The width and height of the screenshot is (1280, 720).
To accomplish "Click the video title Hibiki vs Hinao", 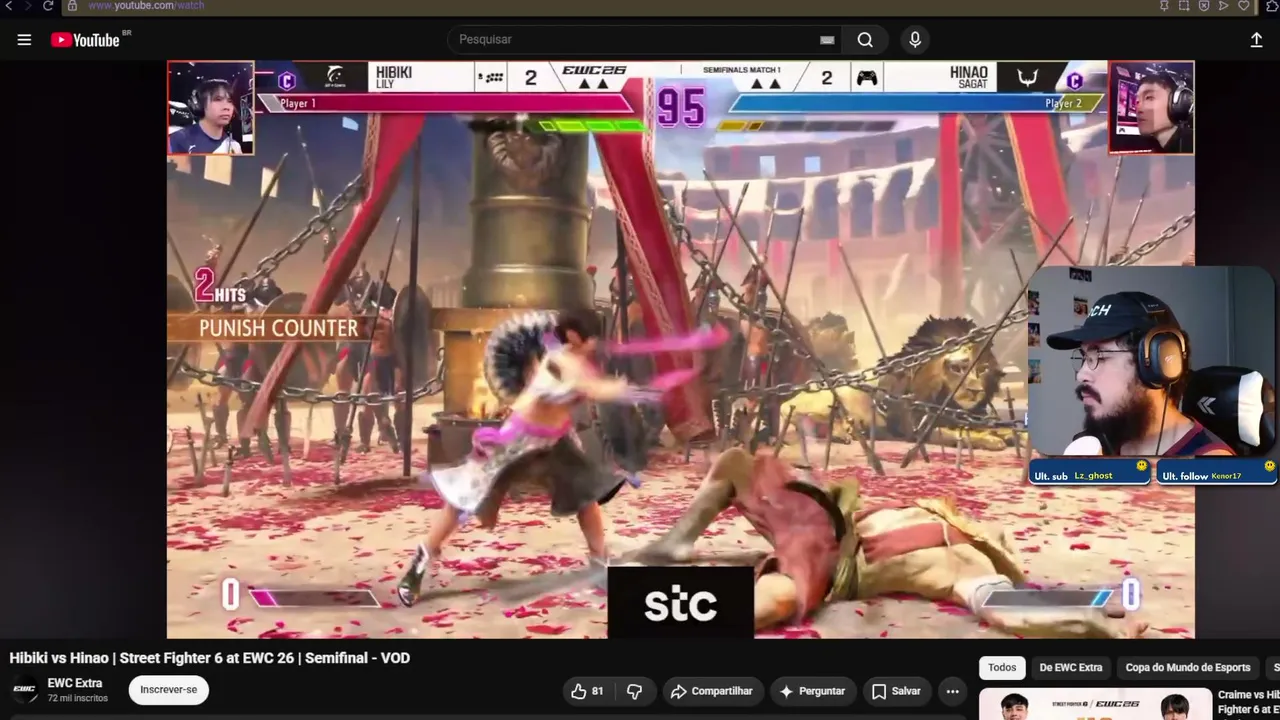I will point(210,658).
